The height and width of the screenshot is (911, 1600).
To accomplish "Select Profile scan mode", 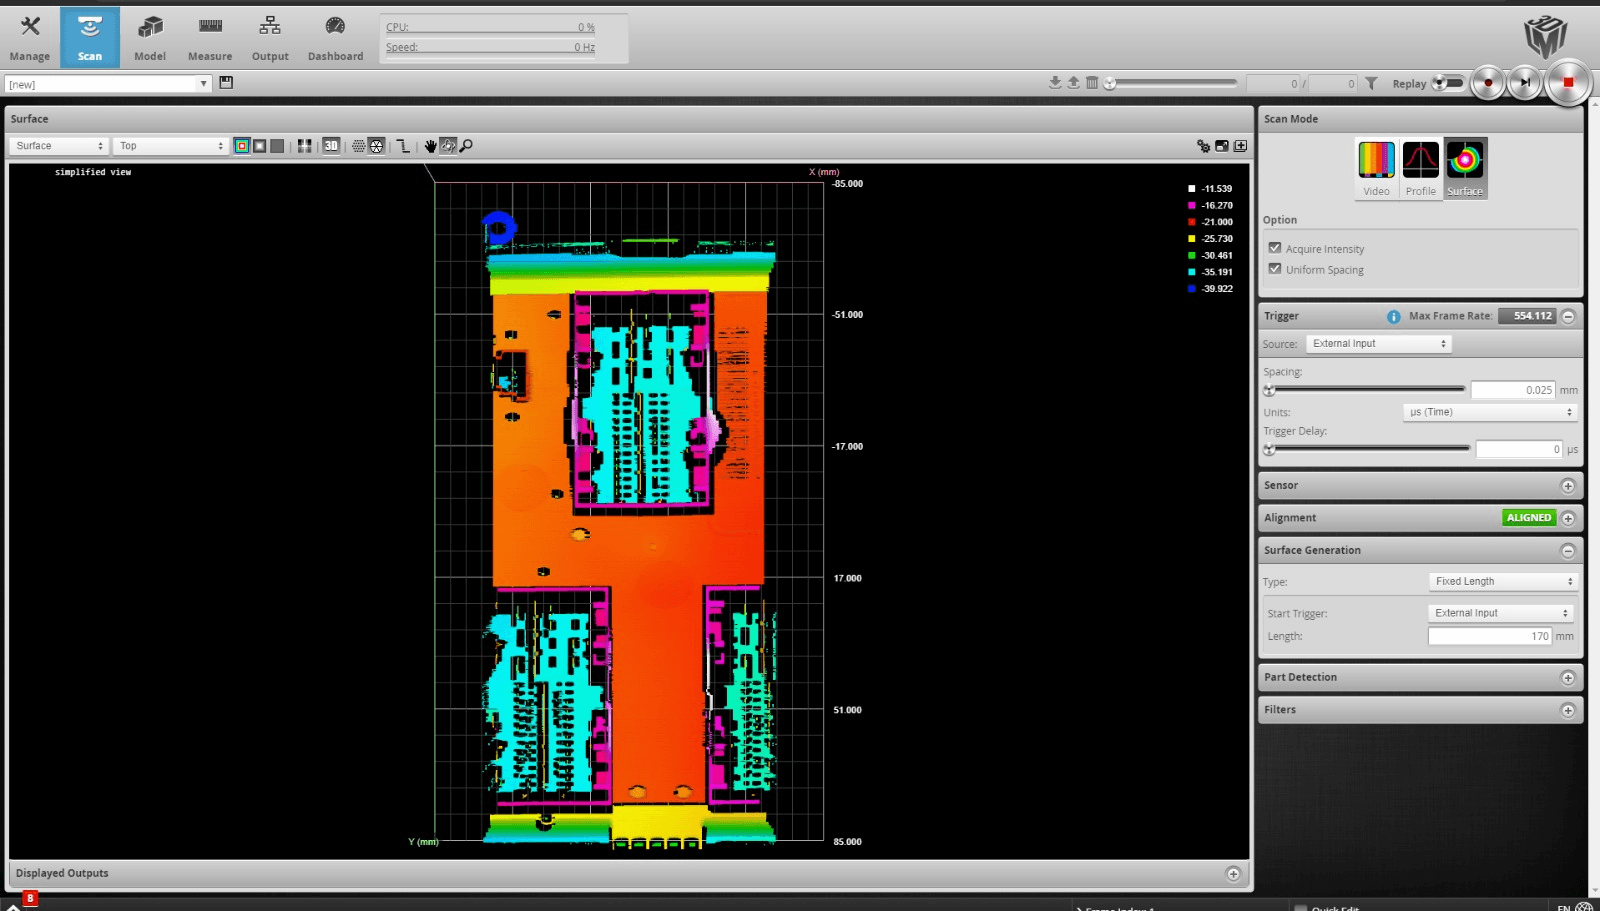I will [x=1420, y=169].
